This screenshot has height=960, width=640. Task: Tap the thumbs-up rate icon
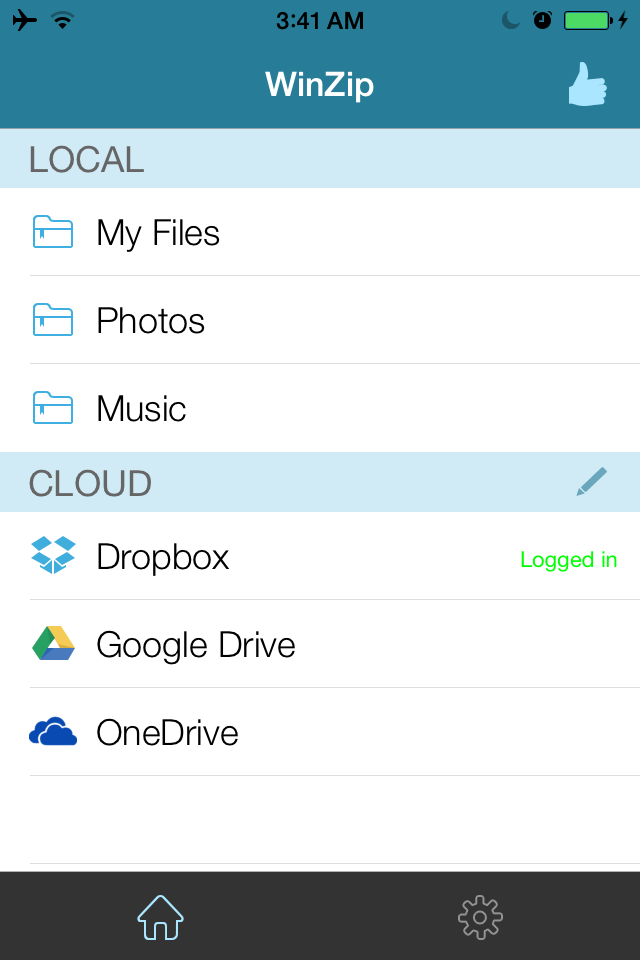(587, 84)
